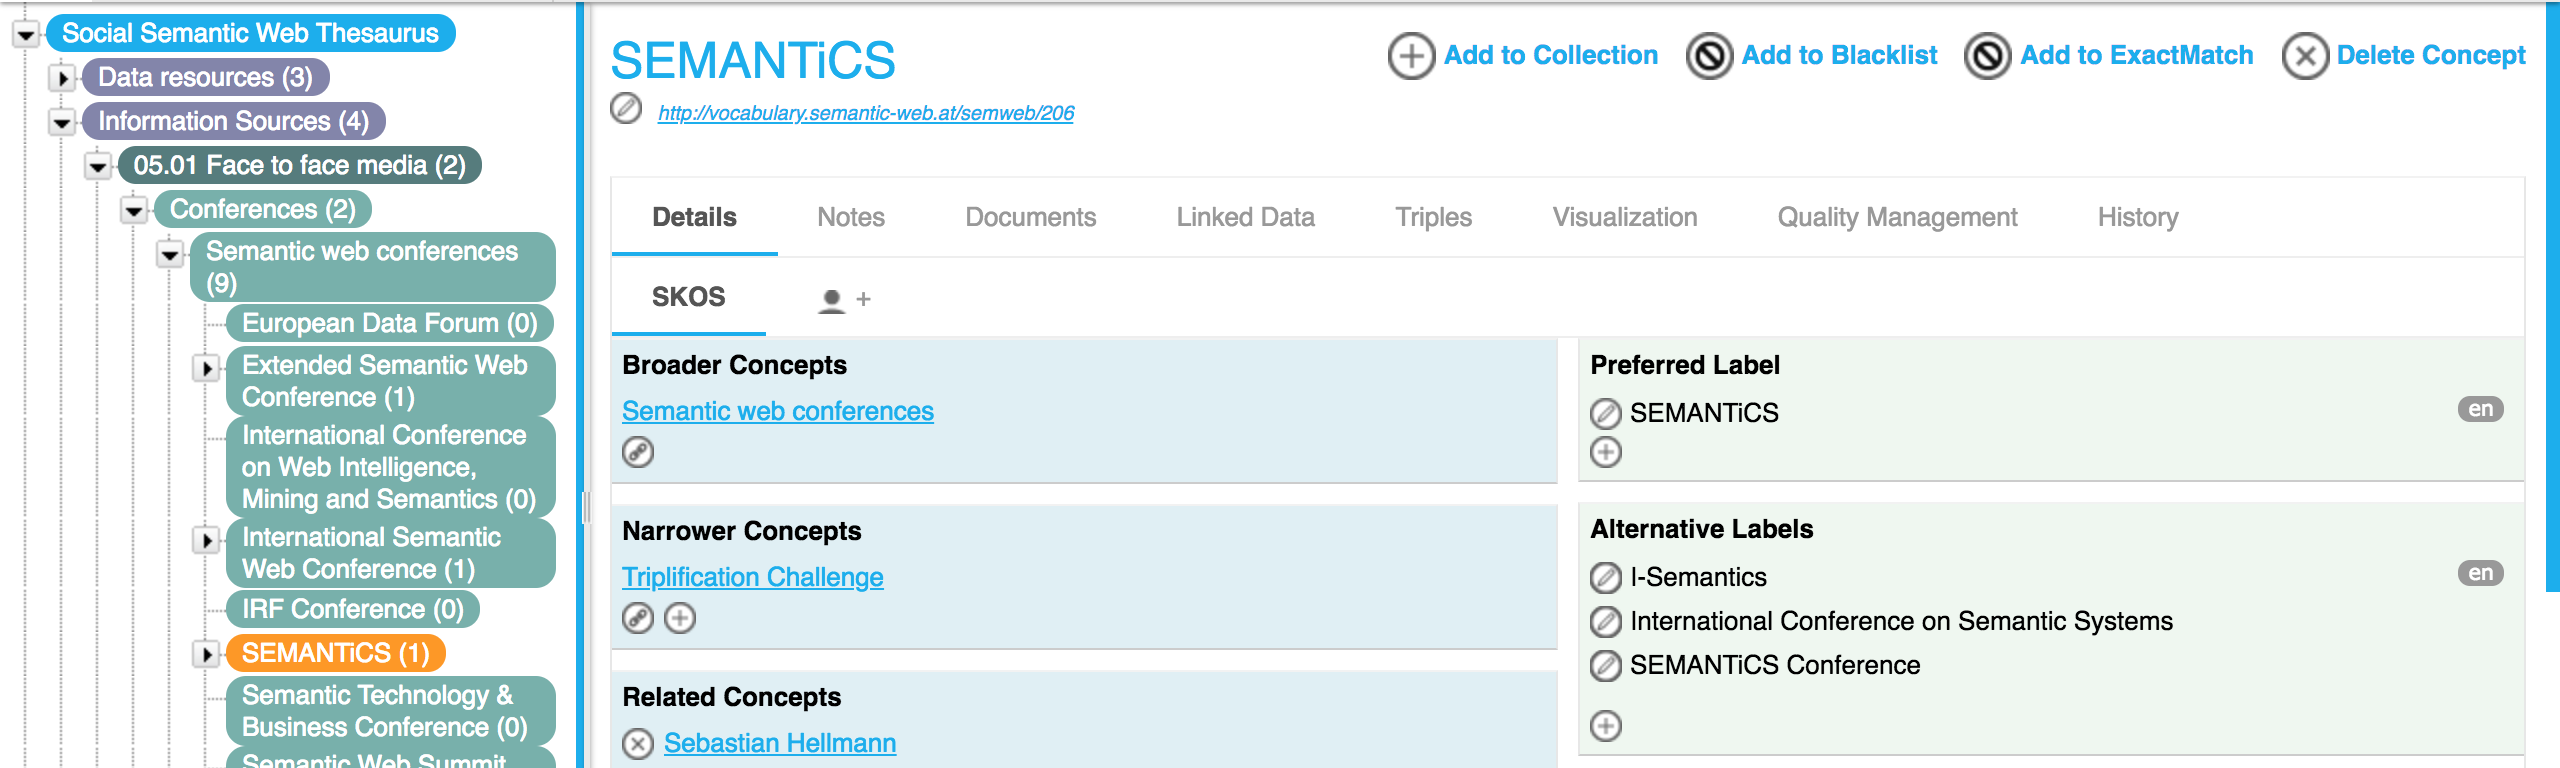Open the Visualization tab
Screen dimensions: 2560x768
(x=1624, y=217)
